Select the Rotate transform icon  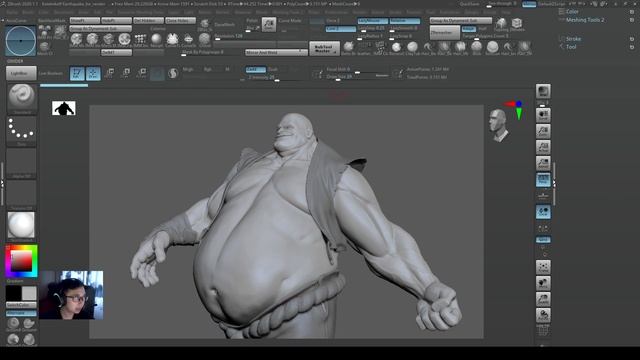coord(141,73)
